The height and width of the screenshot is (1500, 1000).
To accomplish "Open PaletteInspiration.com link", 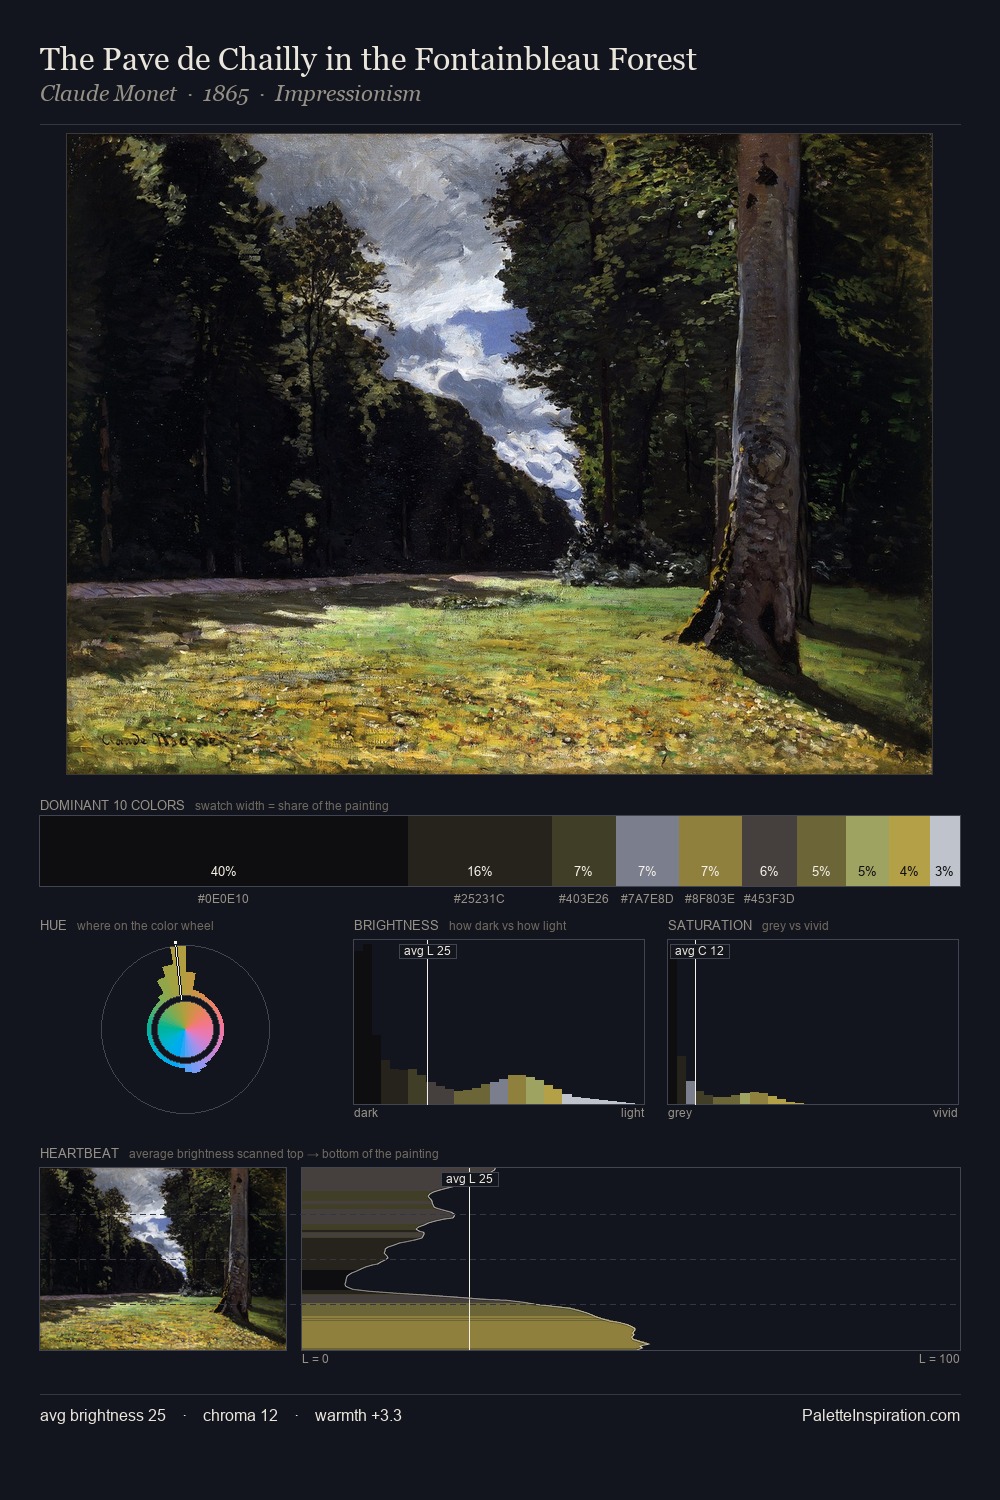I will (881, 1415).
